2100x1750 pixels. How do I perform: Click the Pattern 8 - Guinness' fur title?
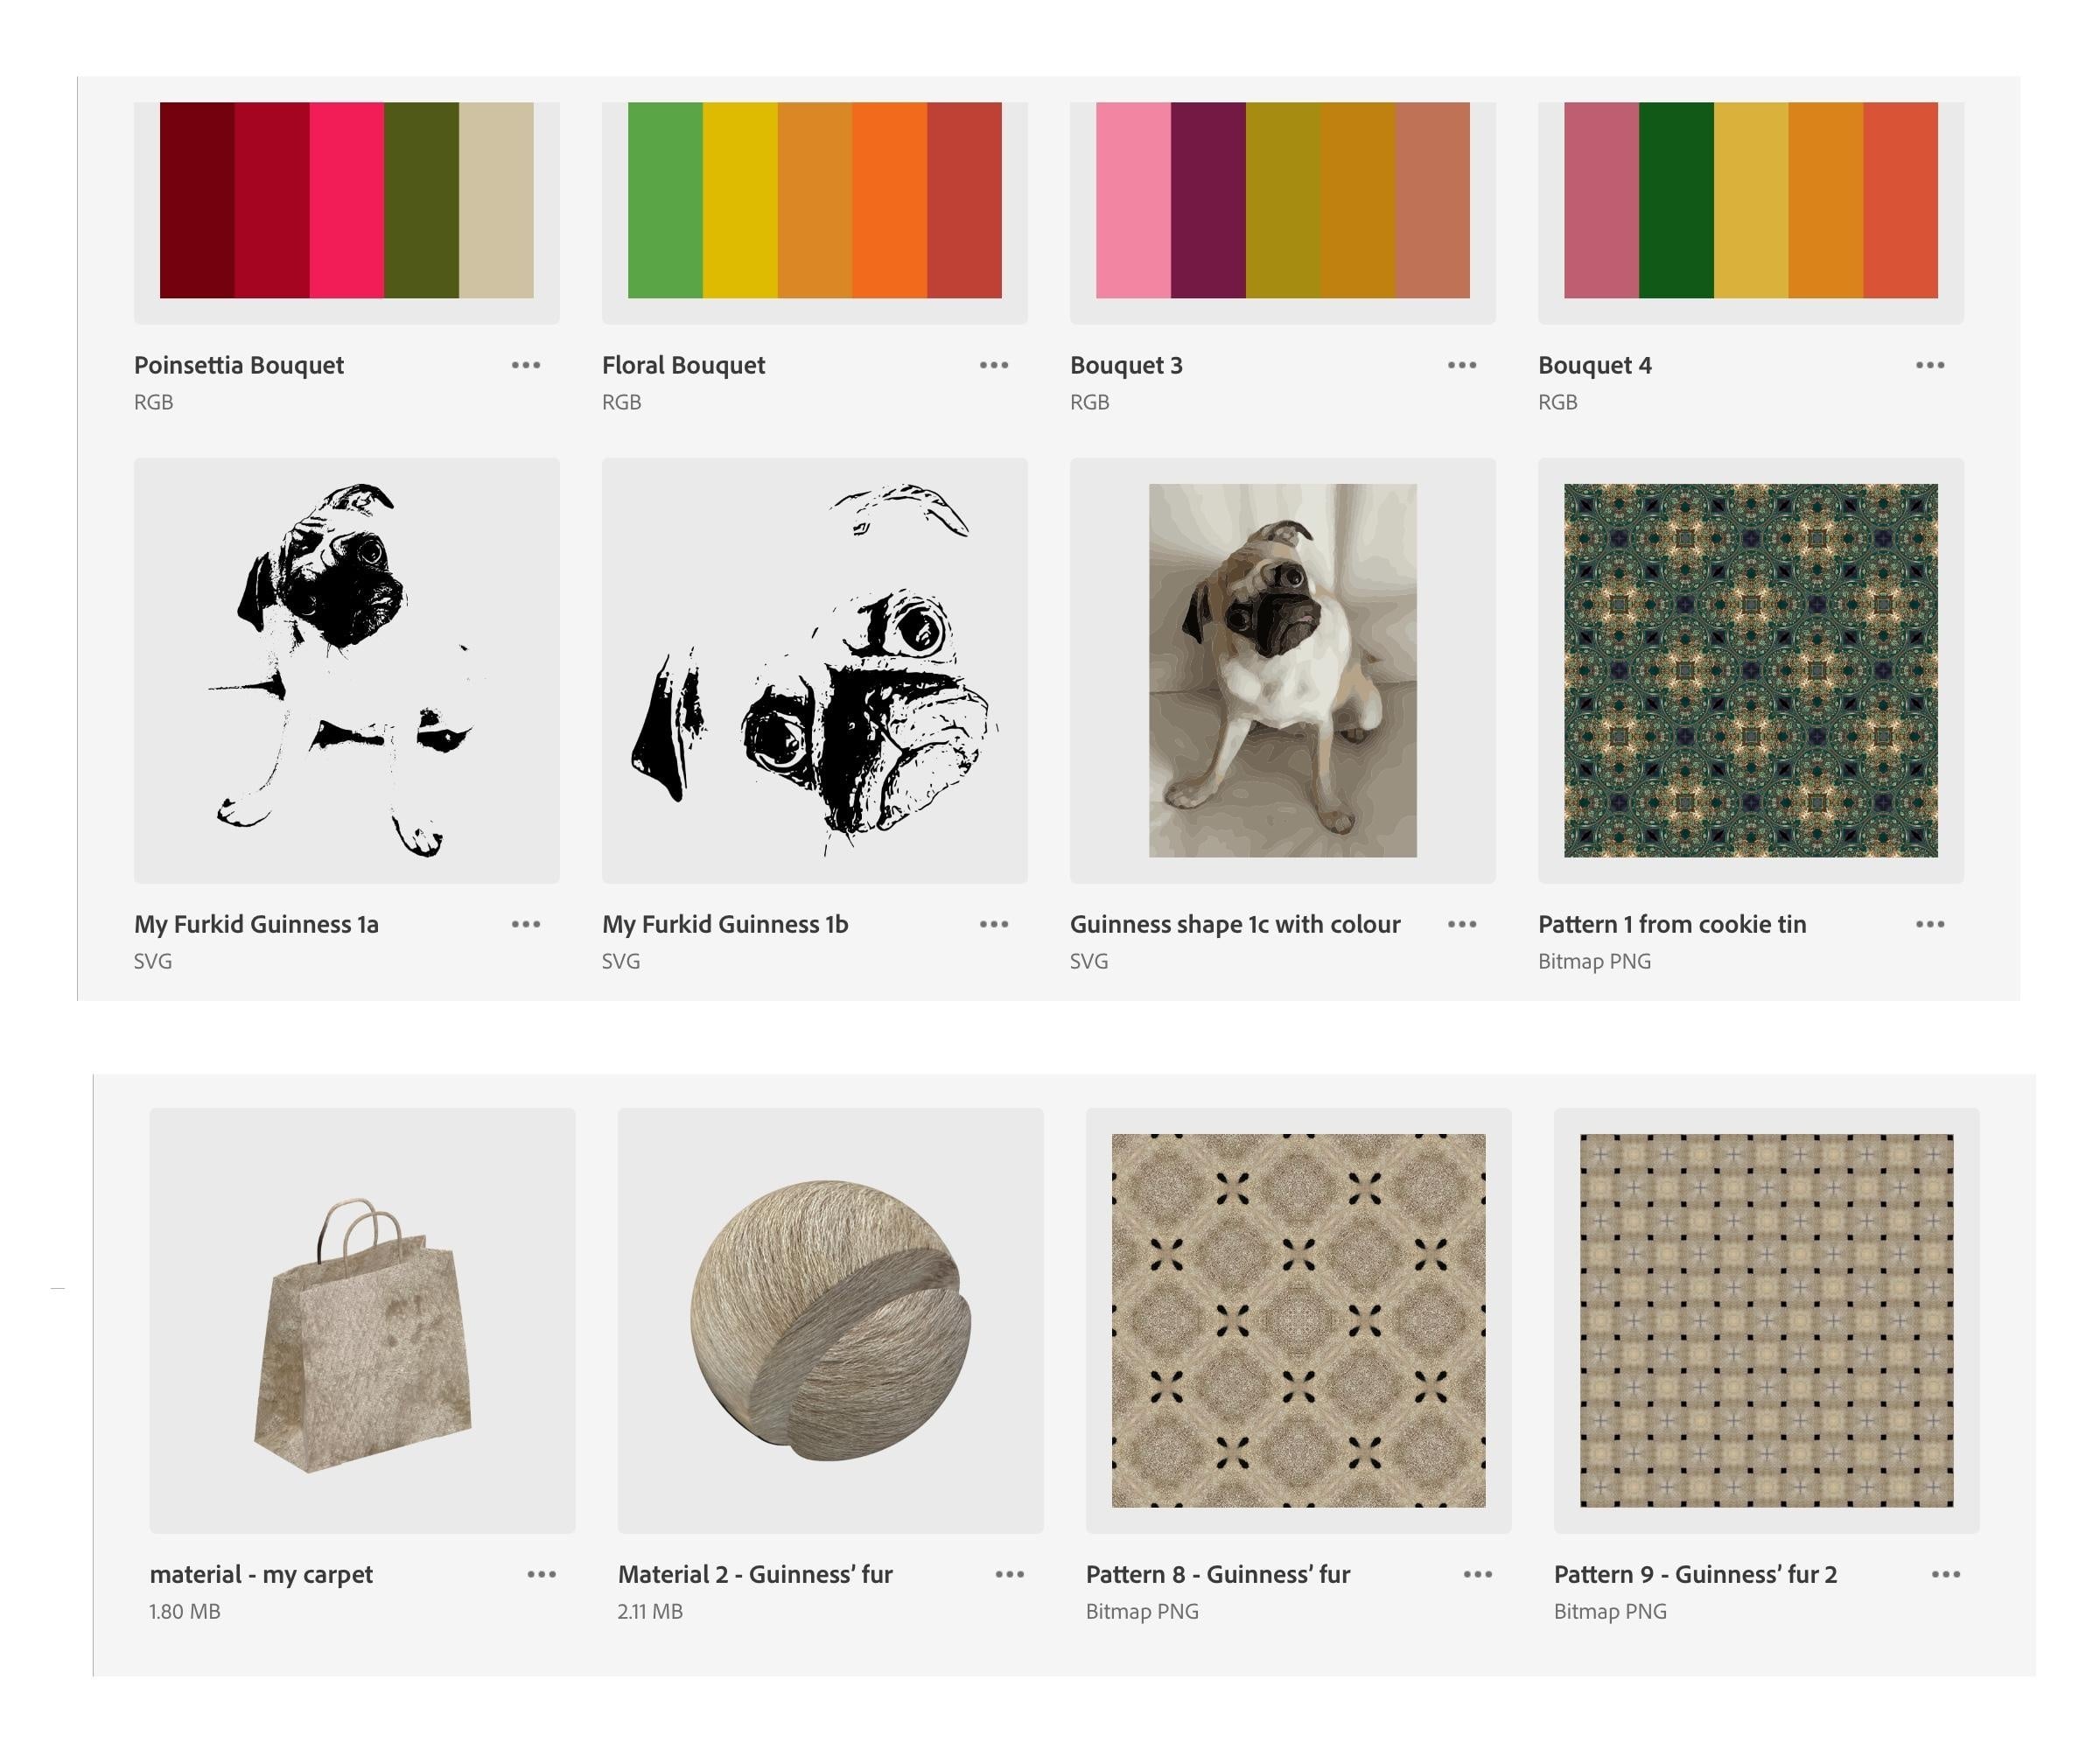(x=1218, y=1575)
